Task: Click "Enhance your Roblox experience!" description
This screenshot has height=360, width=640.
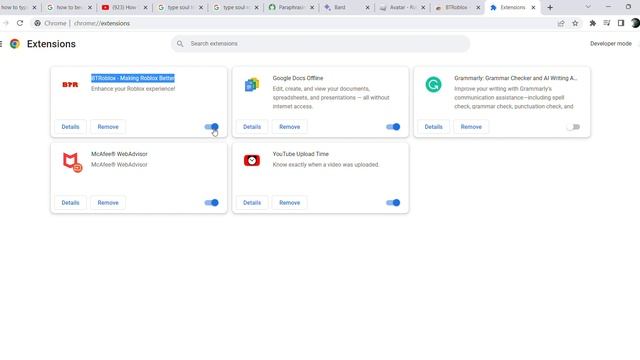Action: pos(133,89)
